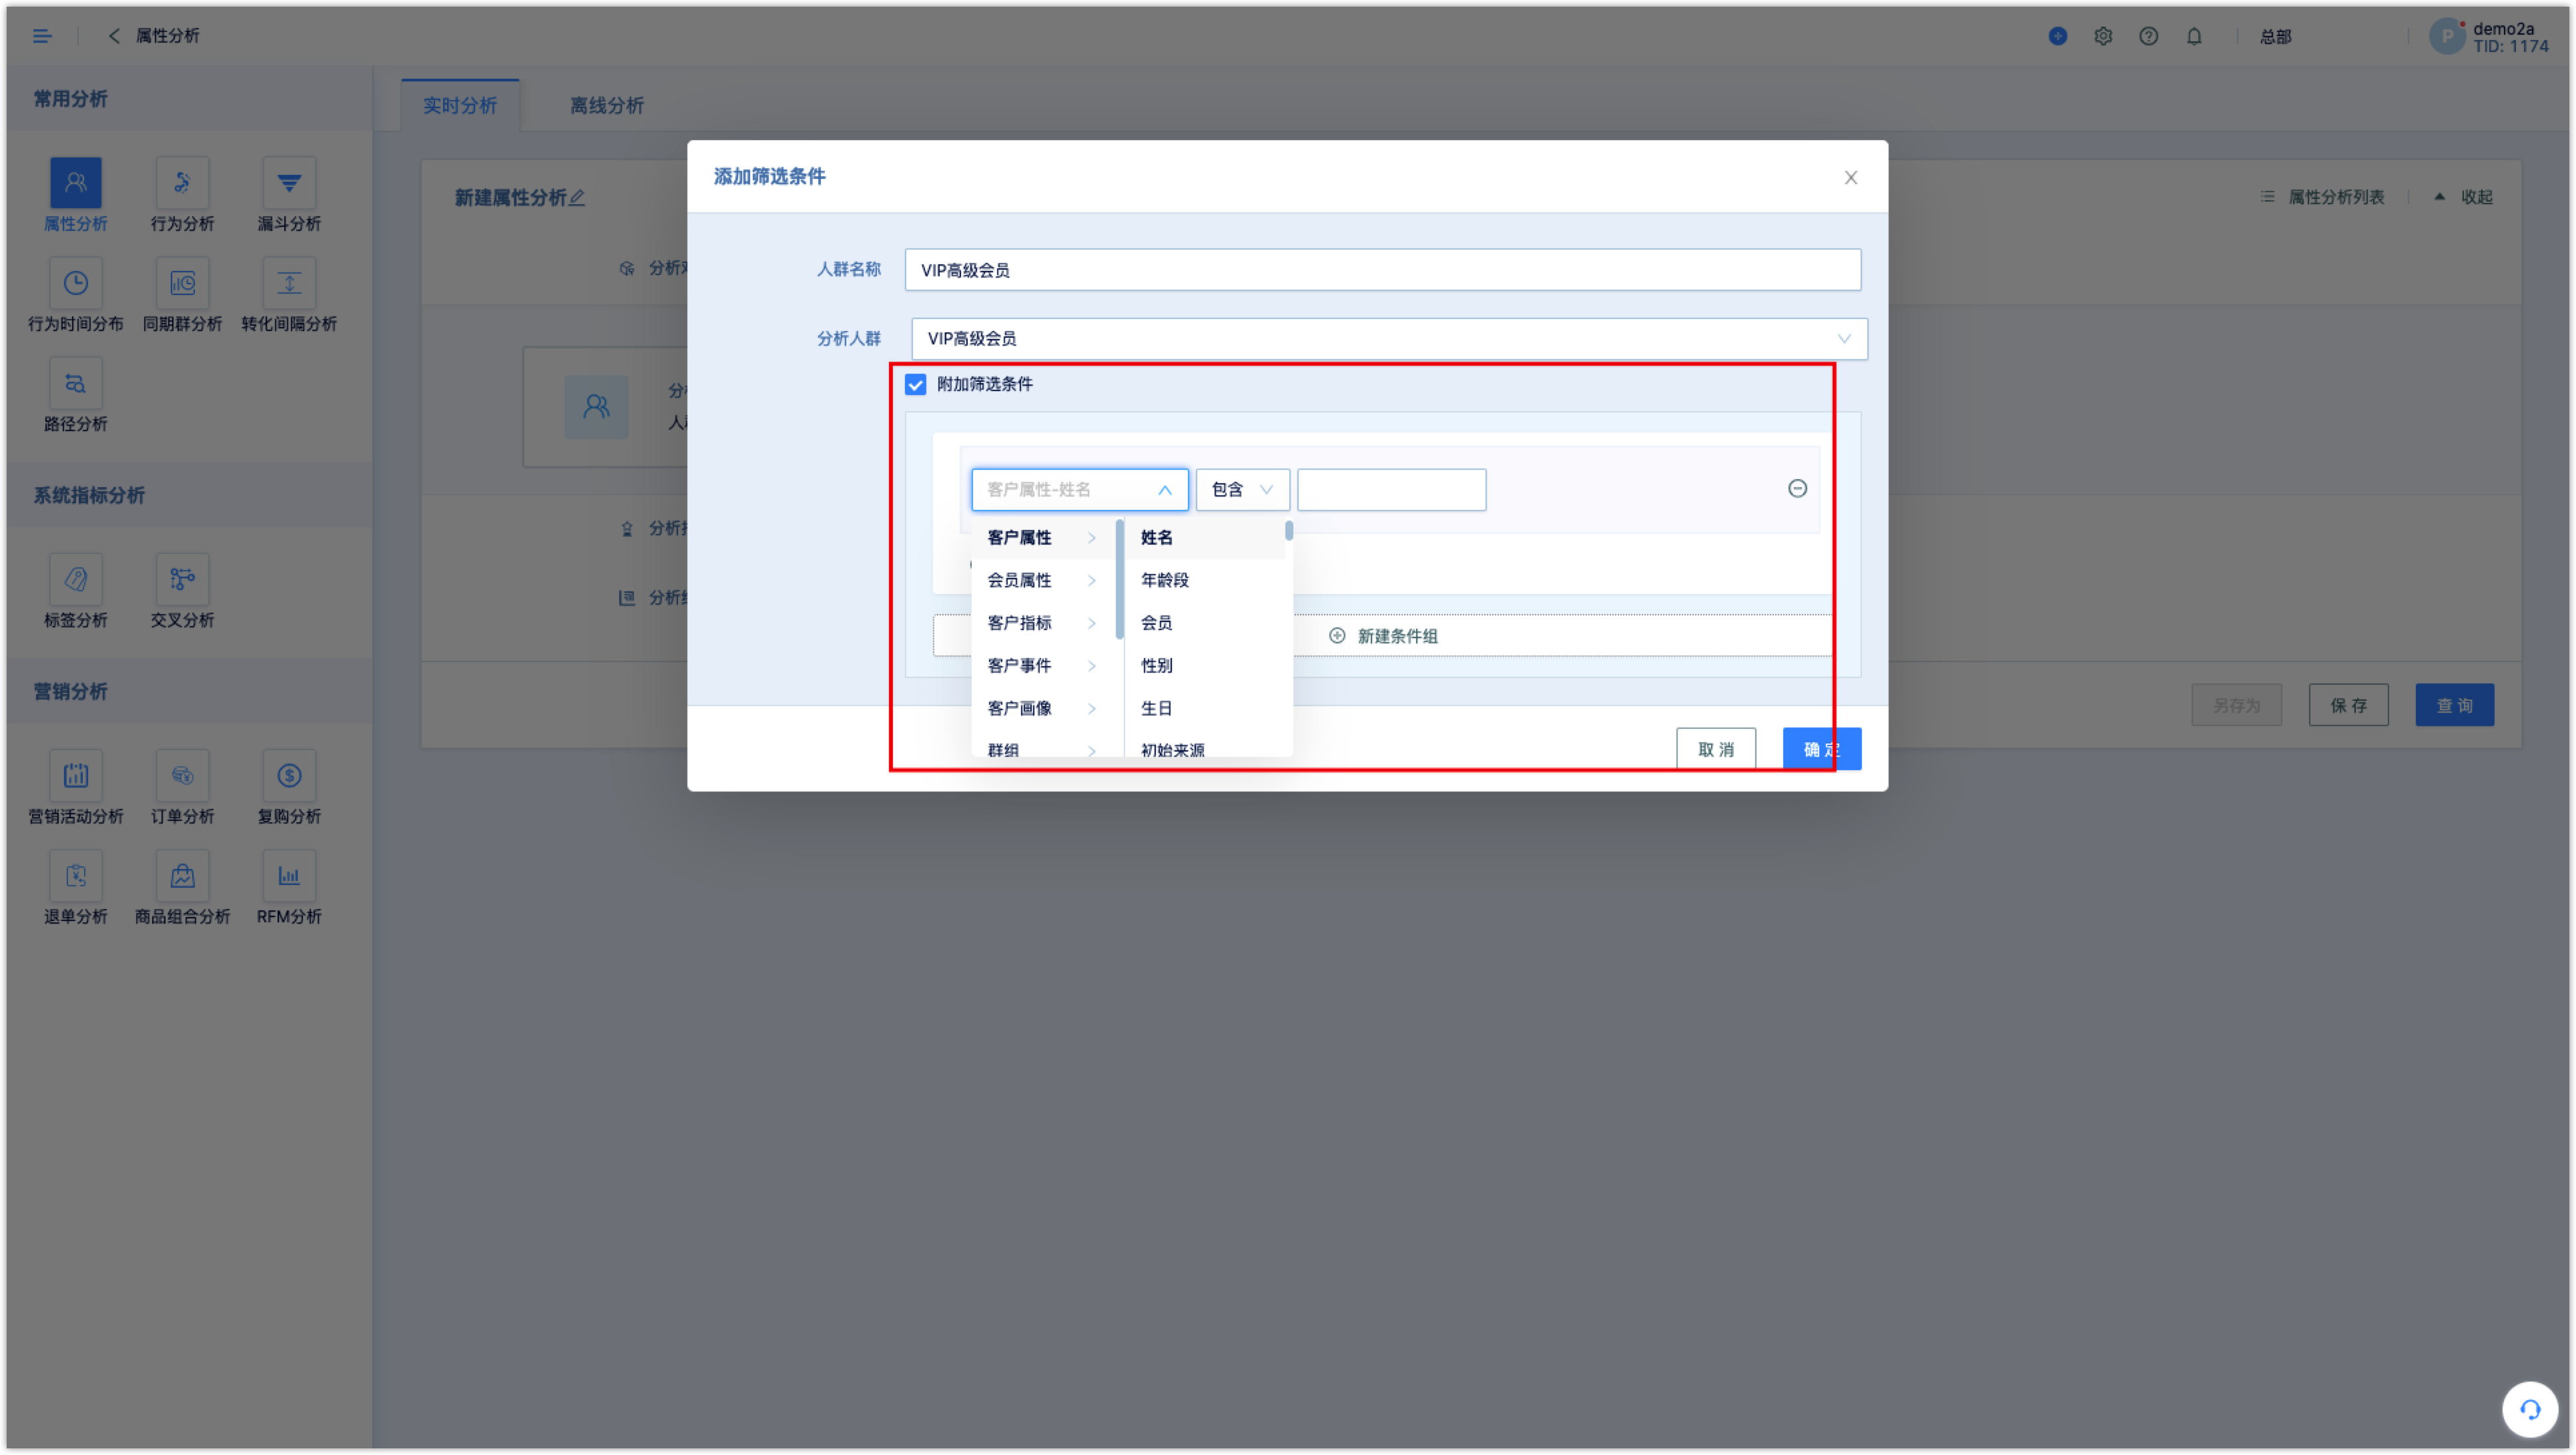Expand the 客户事件 category
Viewport: 2576px width, 1455px height.
coord(1042,665)
